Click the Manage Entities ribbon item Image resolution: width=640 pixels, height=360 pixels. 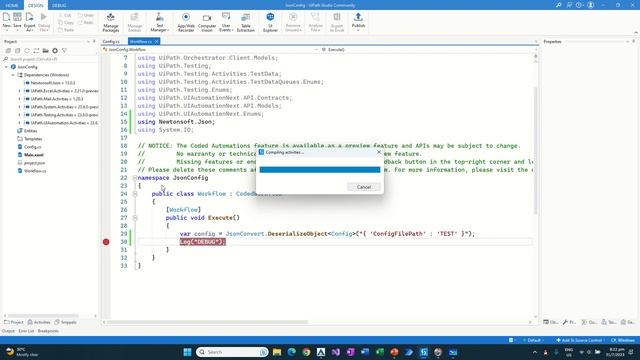pos(135,22)
